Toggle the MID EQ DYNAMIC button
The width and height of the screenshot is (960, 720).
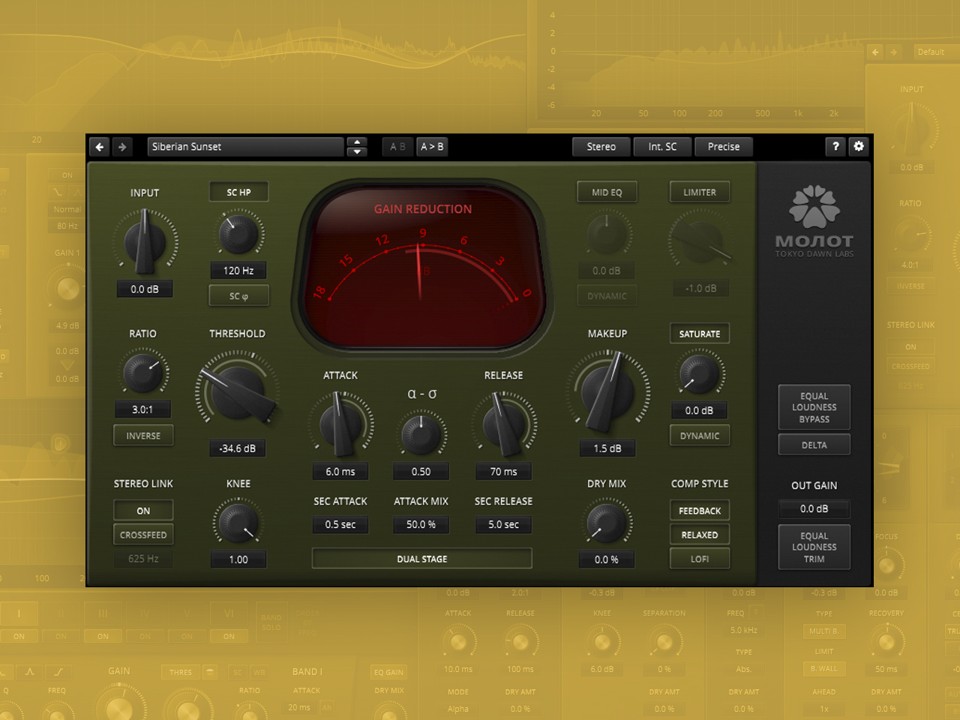pos(607,296)
